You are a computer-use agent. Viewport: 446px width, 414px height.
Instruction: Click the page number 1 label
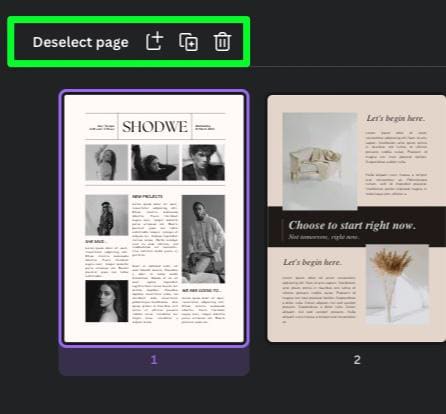click(154, 360)
